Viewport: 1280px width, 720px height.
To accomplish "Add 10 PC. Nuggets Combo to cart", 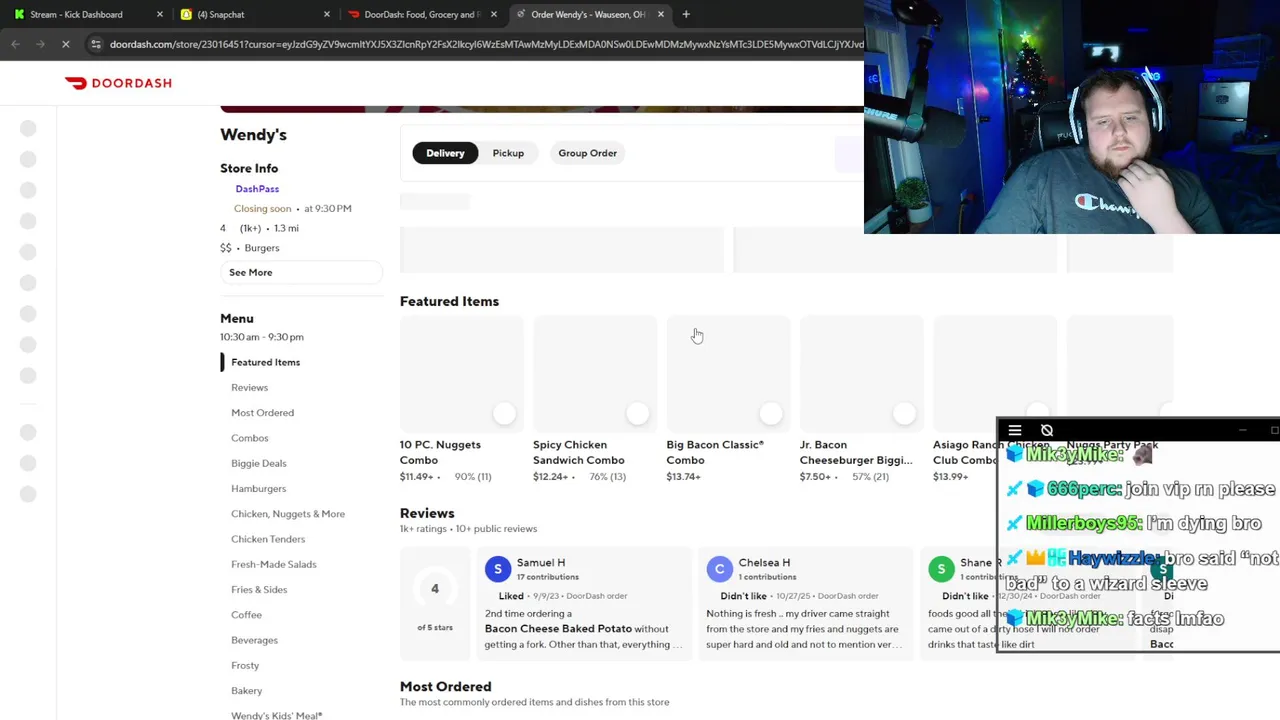I will 504,413.
